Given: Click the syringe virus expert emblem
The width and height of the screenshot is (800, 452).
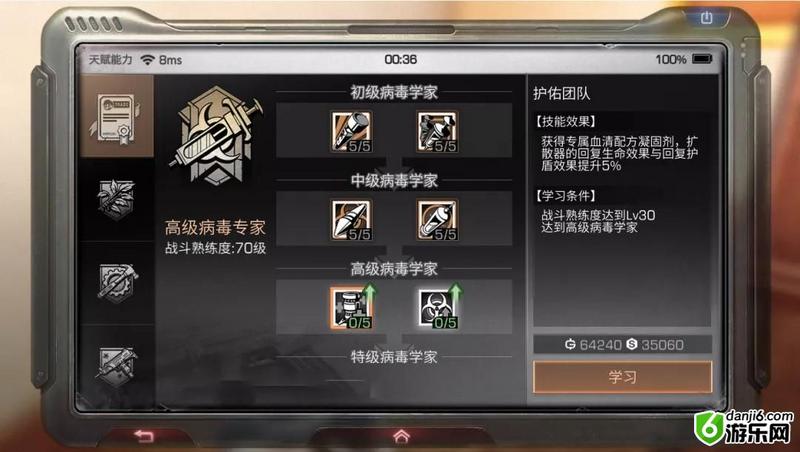Looking at the screenshot, I should [x=216, y=135].
